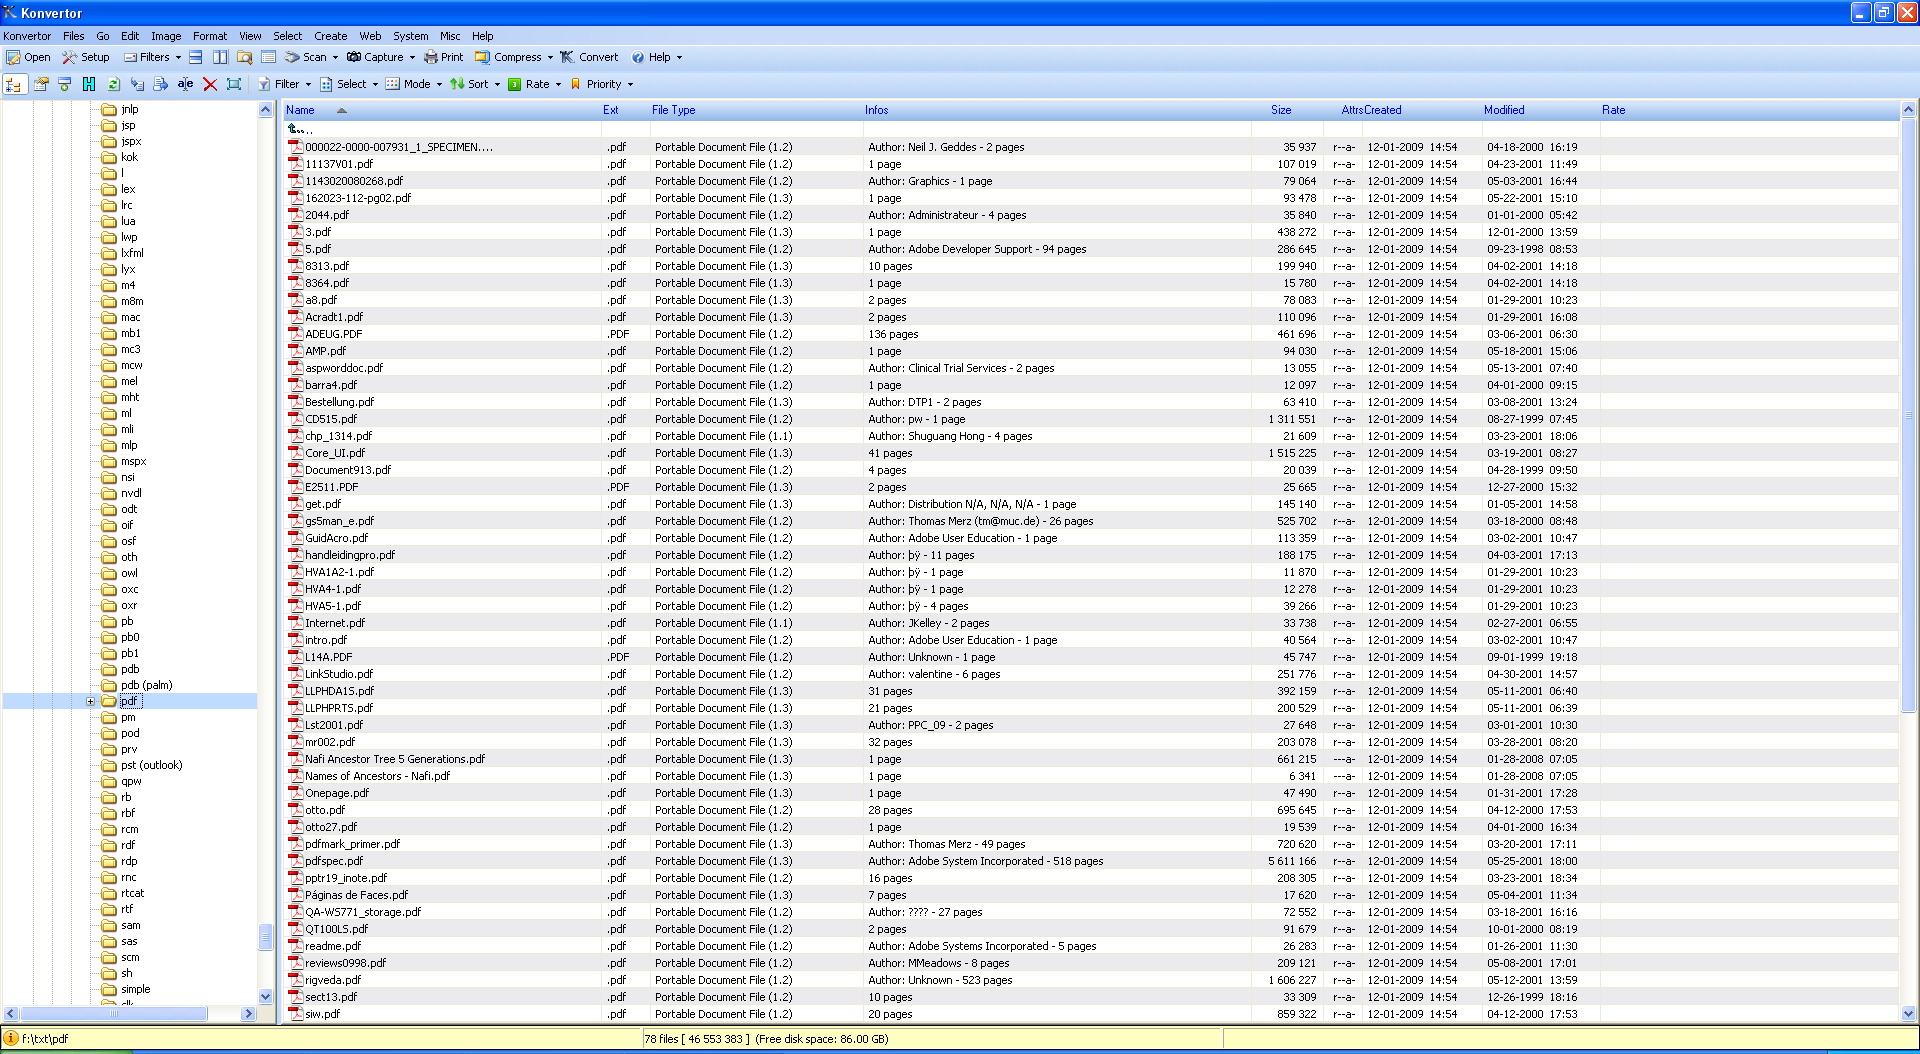1920x1054 pixels.
Task: Open the Files menu
Action: click(74, 35)
